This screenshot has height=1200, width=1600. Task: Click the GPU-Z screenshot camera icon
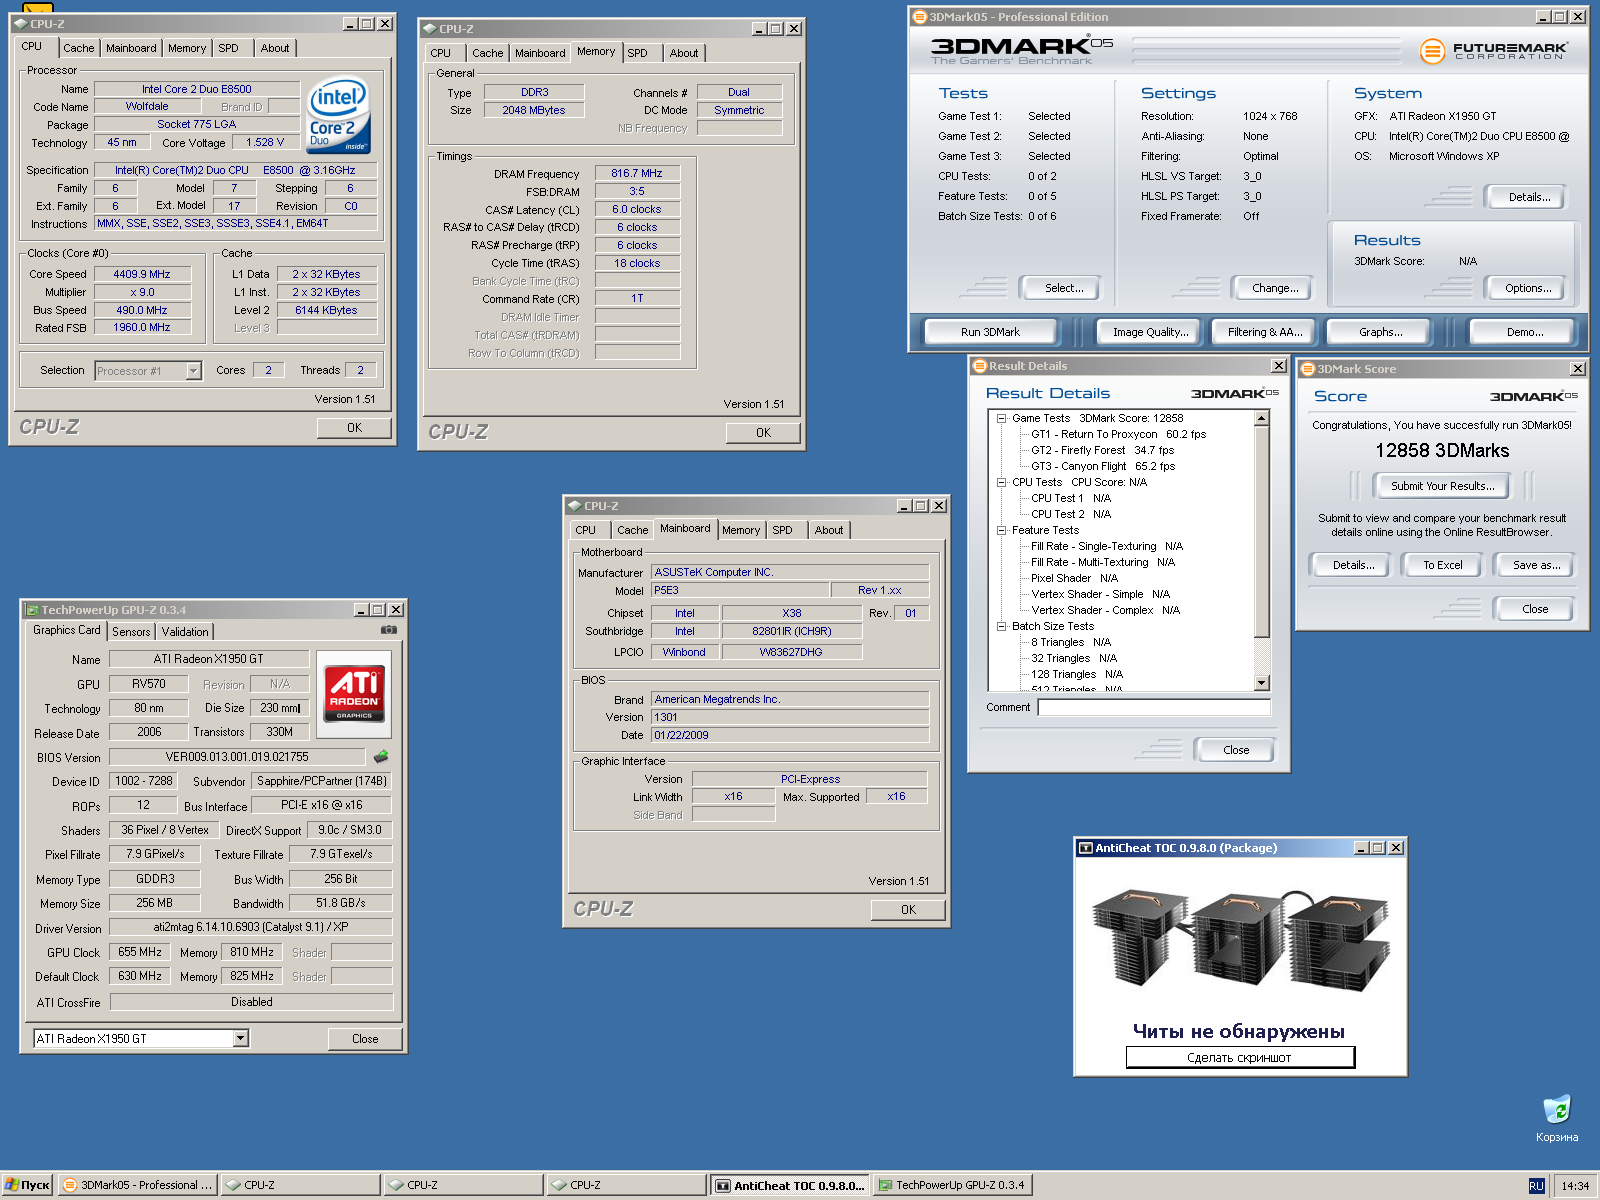pos(389,630)
